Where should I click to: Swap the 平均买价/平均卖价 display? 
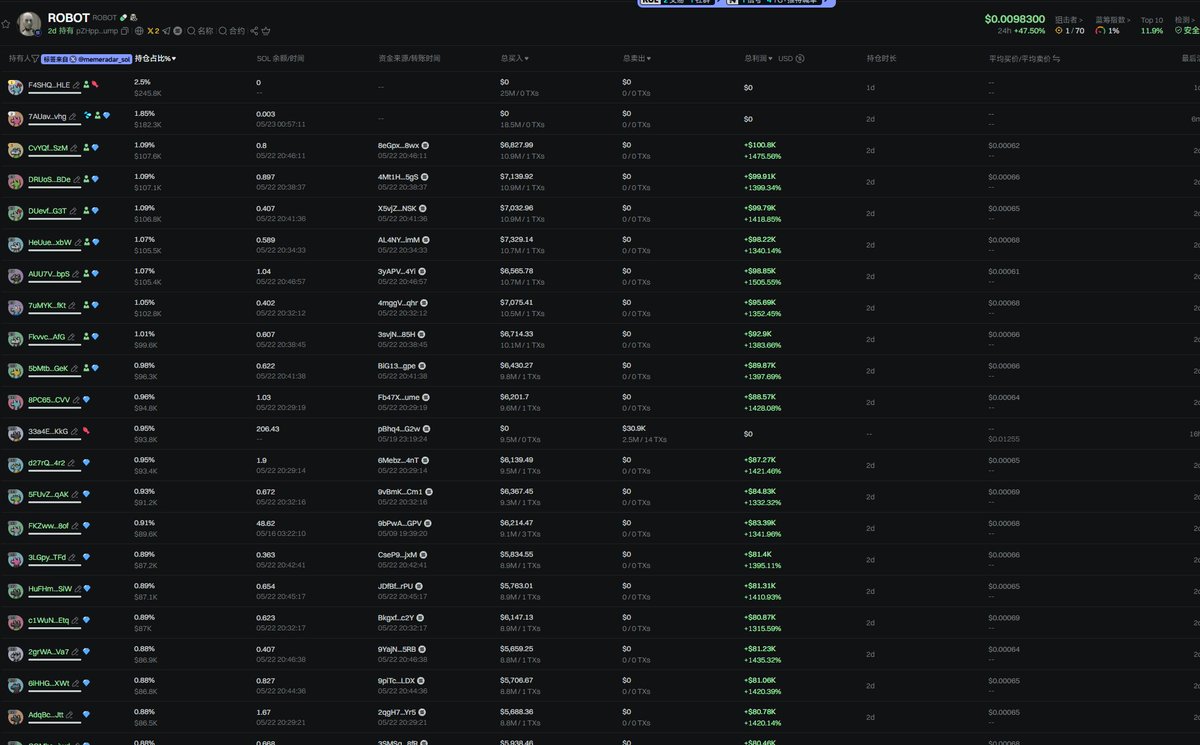click(1056, 59)
